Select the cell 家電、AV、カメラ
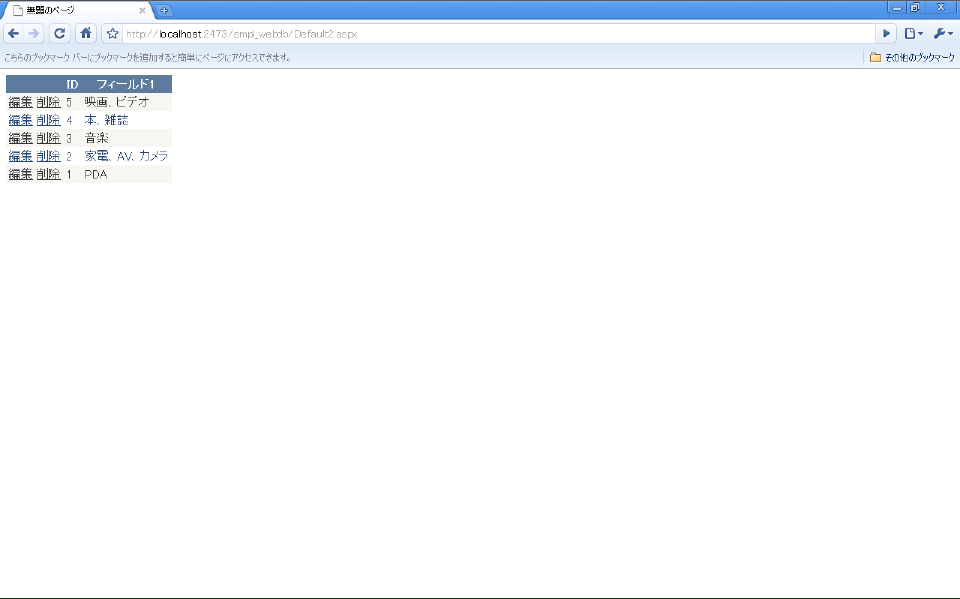The width and height of the screenshot is (960, 599). (126, 156)
